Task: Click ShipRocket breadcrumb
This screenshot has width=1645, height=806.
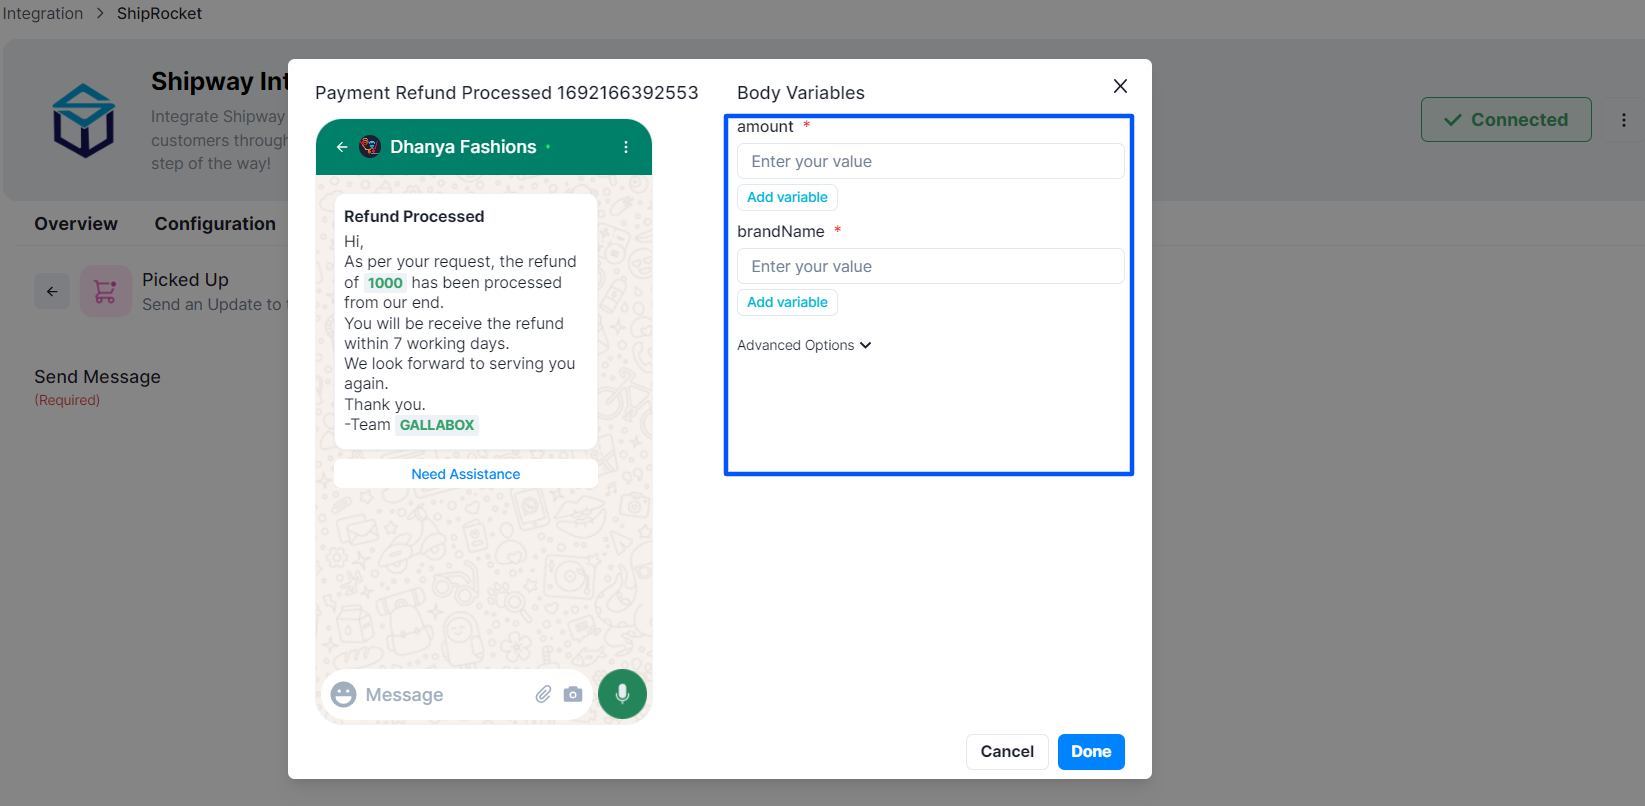Action: 159,14
